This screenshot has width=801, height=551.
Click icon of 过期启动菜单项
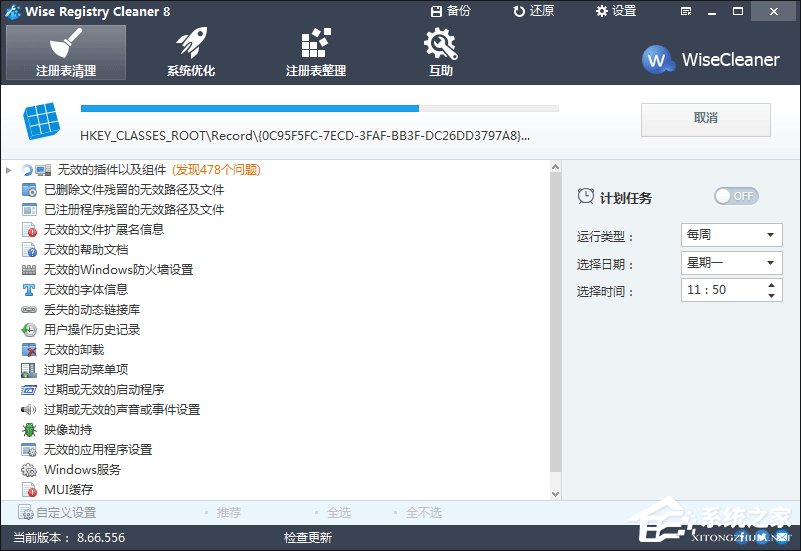coord(29,370)
